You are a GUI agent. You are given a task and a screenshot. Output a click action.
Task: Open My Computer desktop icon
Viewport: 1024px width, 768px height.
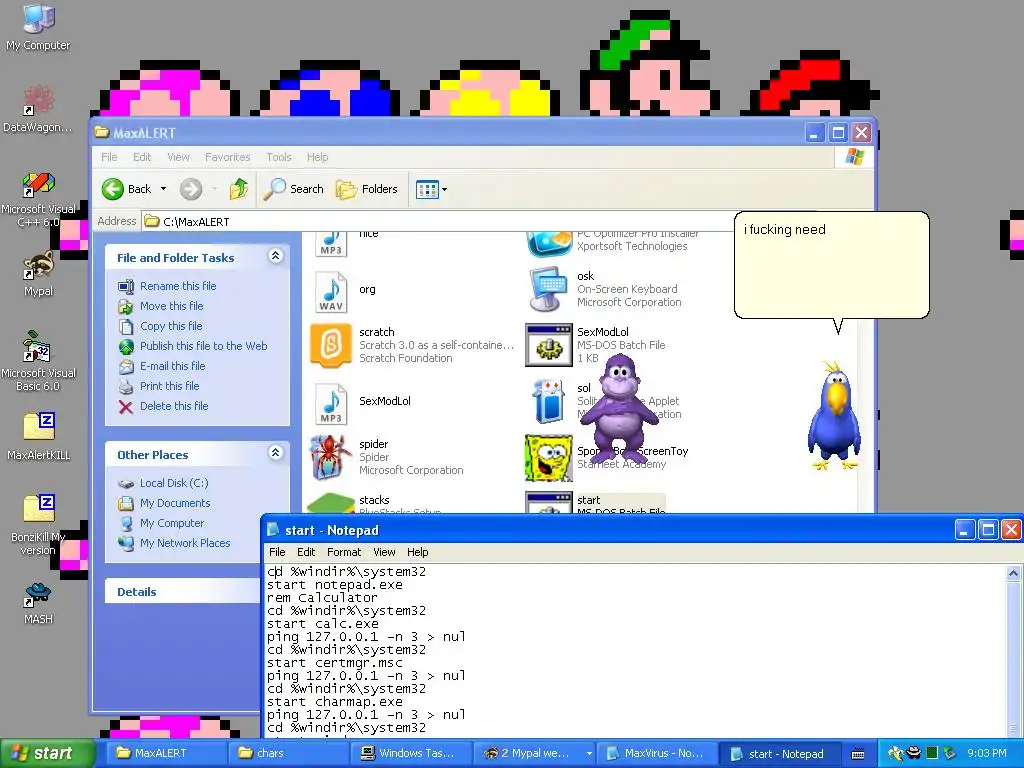point(39,26)
